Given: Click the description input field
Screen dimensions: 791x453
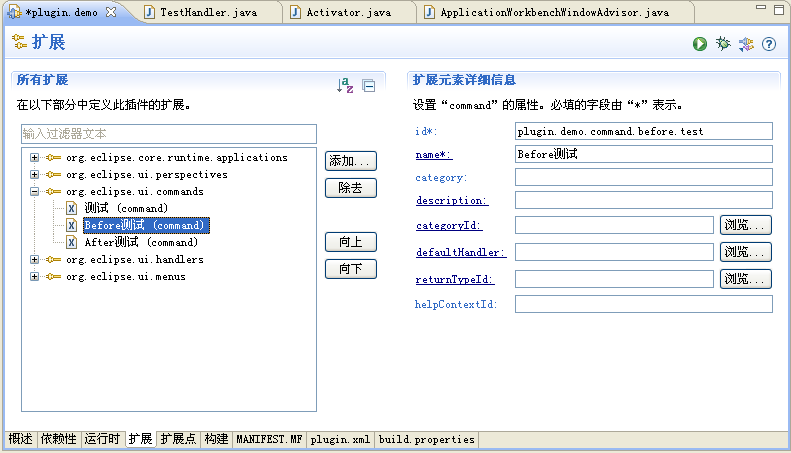Looking at the screenshot, I should (x=644, y=200).
